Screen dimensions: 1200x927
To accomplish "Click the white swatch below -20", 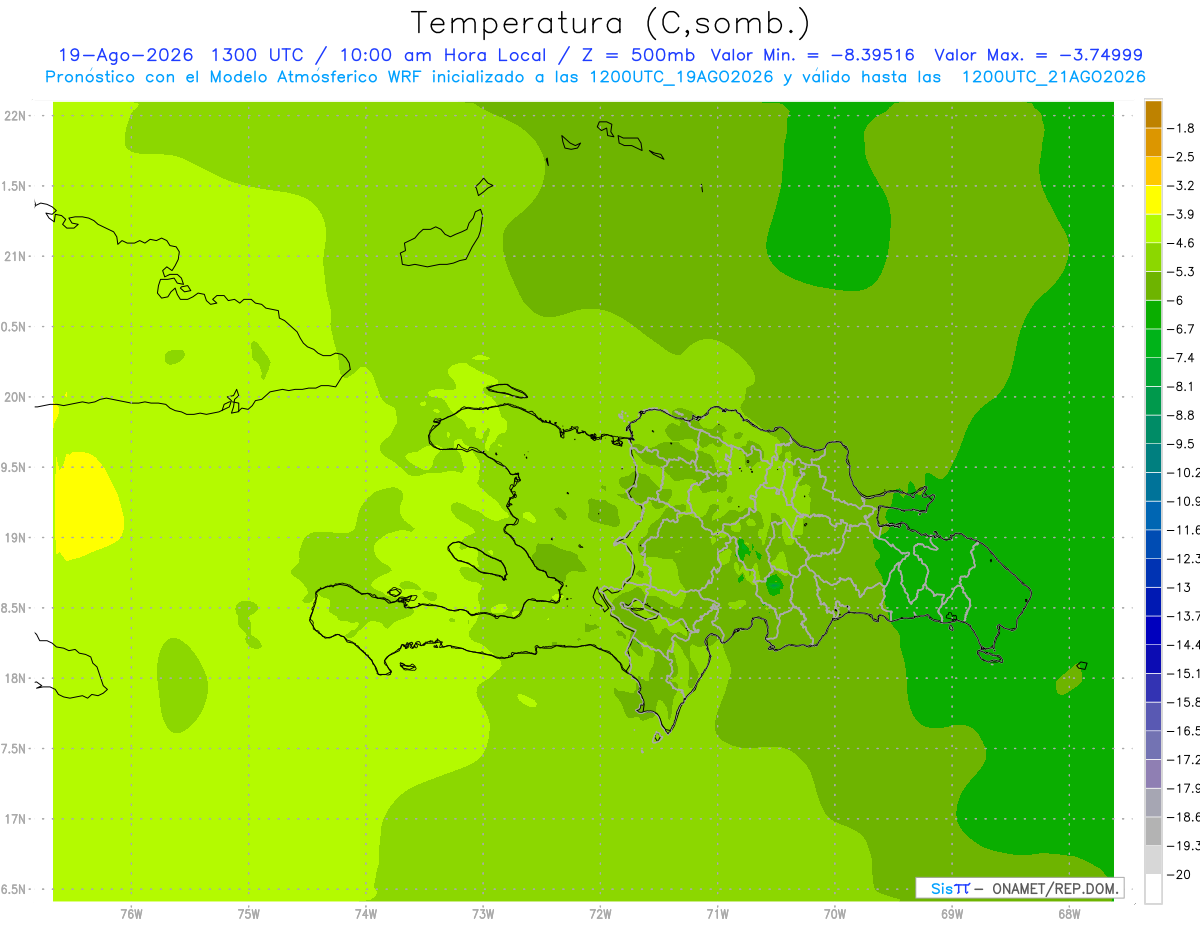I will pos(1153,889).
